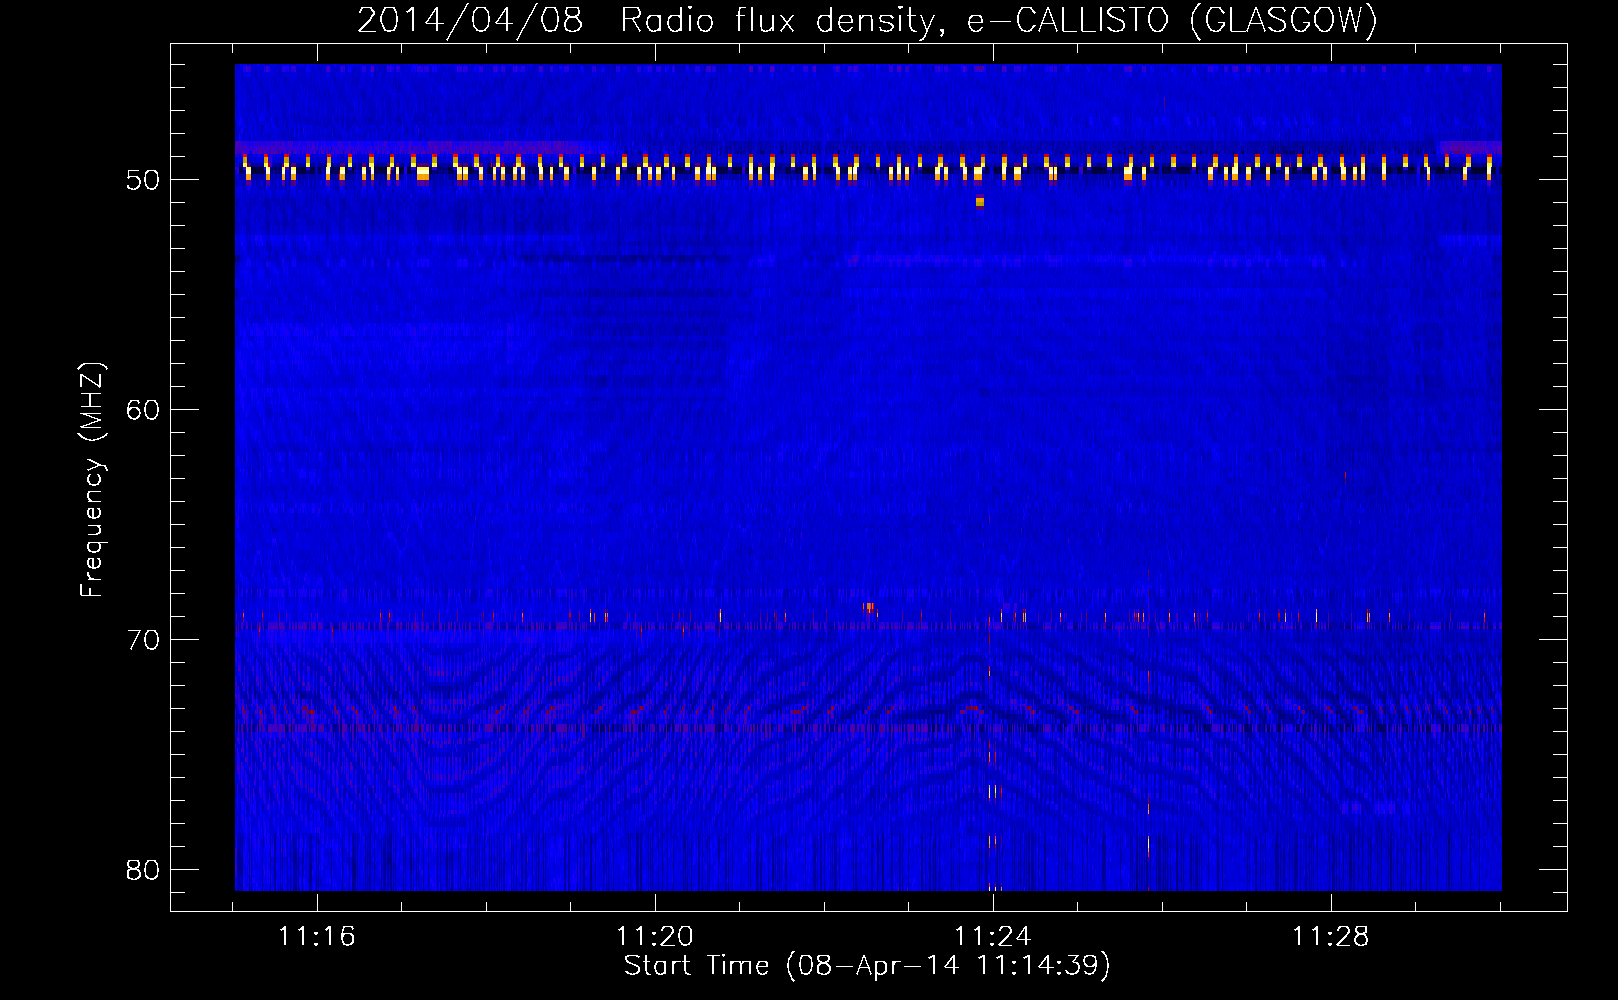Screen dimensions: 1618x1000
Task: Select the 11:20 time axis label
Action: click(655, 937)
